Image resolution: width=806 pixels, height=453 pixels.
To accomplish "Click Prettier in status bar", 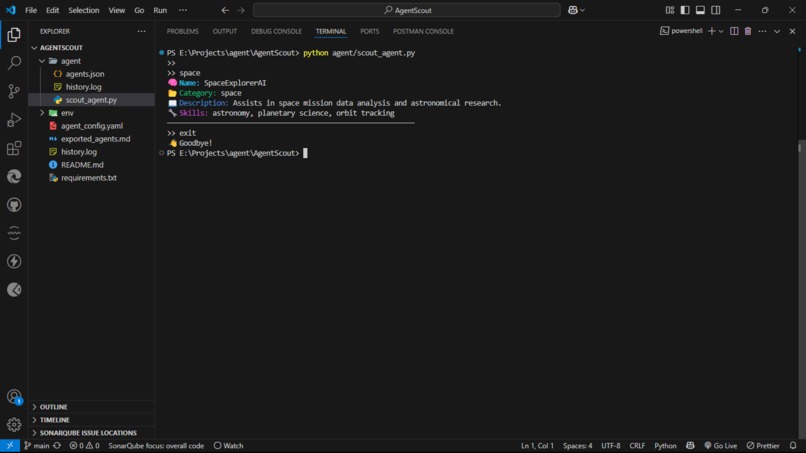I will 763,446.
